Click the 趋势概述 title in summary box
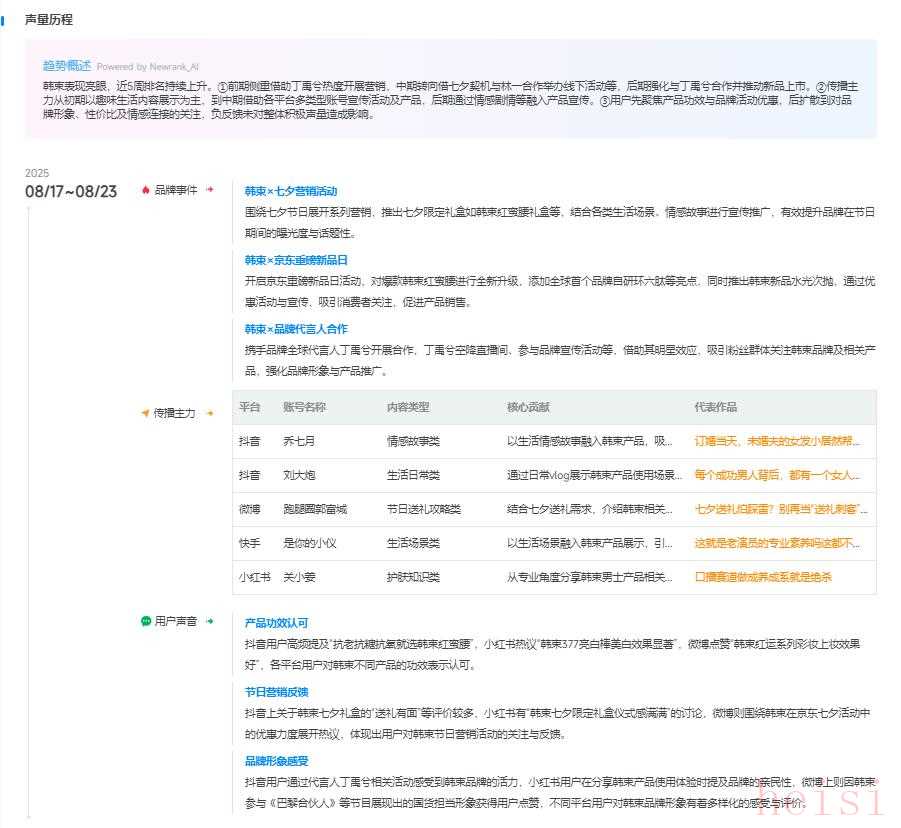The width and height of the screenshot is (901, 828). 66,65
